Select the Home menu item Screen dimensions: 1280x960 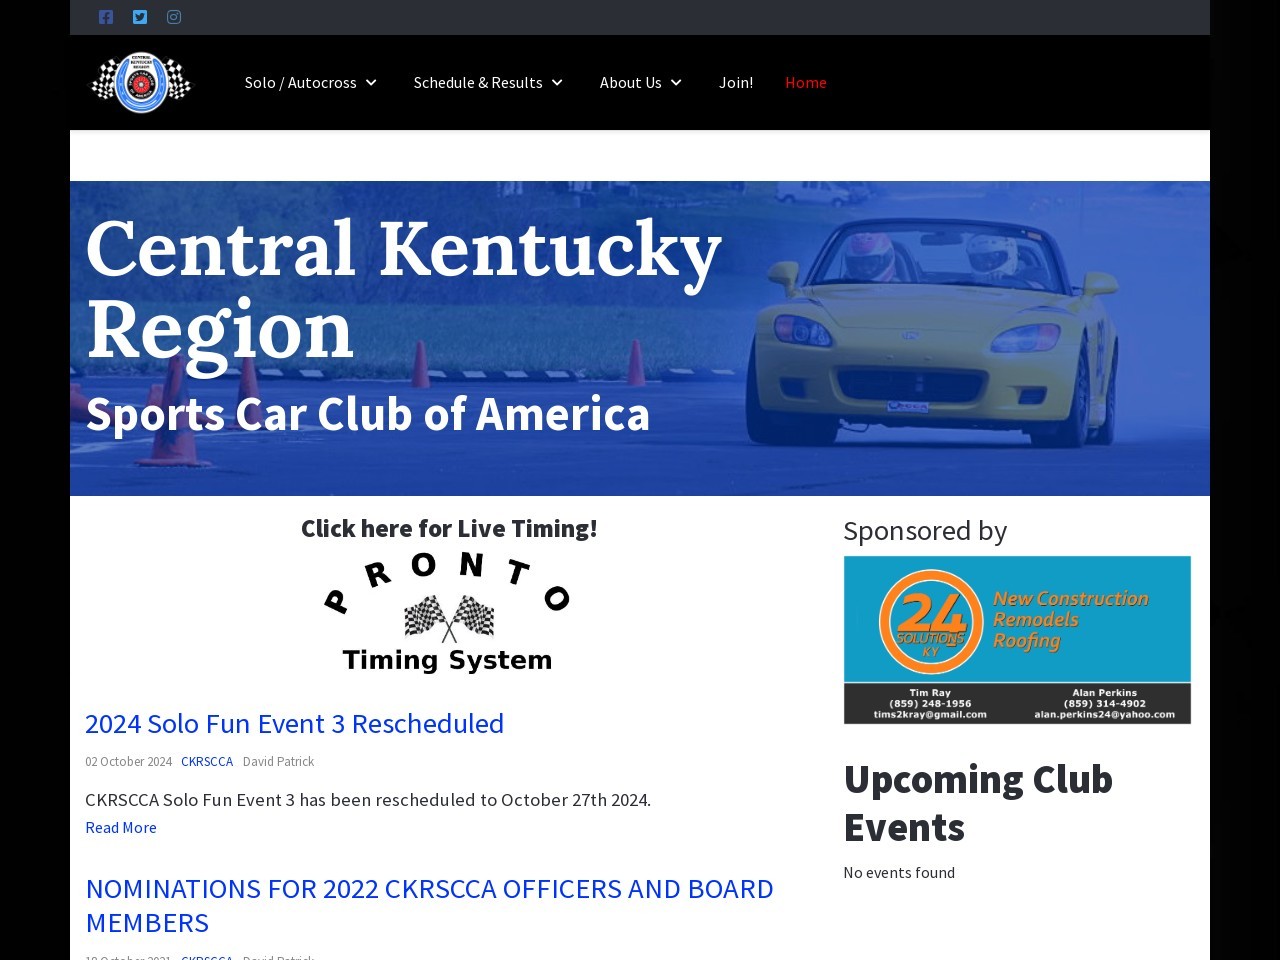point(806,82)
